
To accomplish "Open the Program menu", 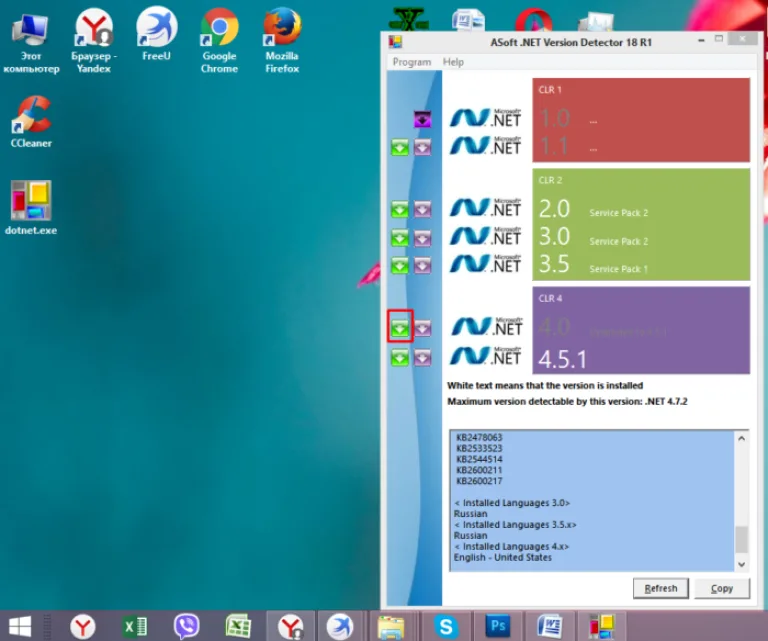I will (412, 62).
